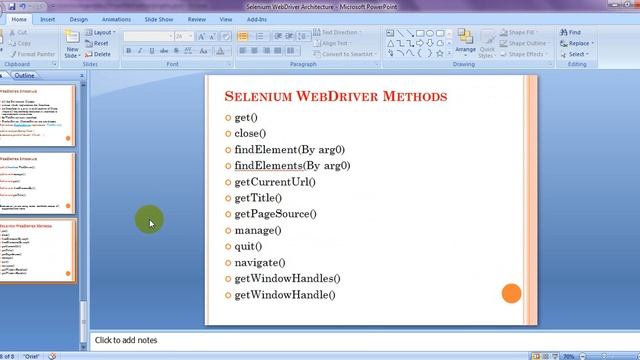Select the Oval shape
This screenshot has height=360, width=640.
pos(430,33)
